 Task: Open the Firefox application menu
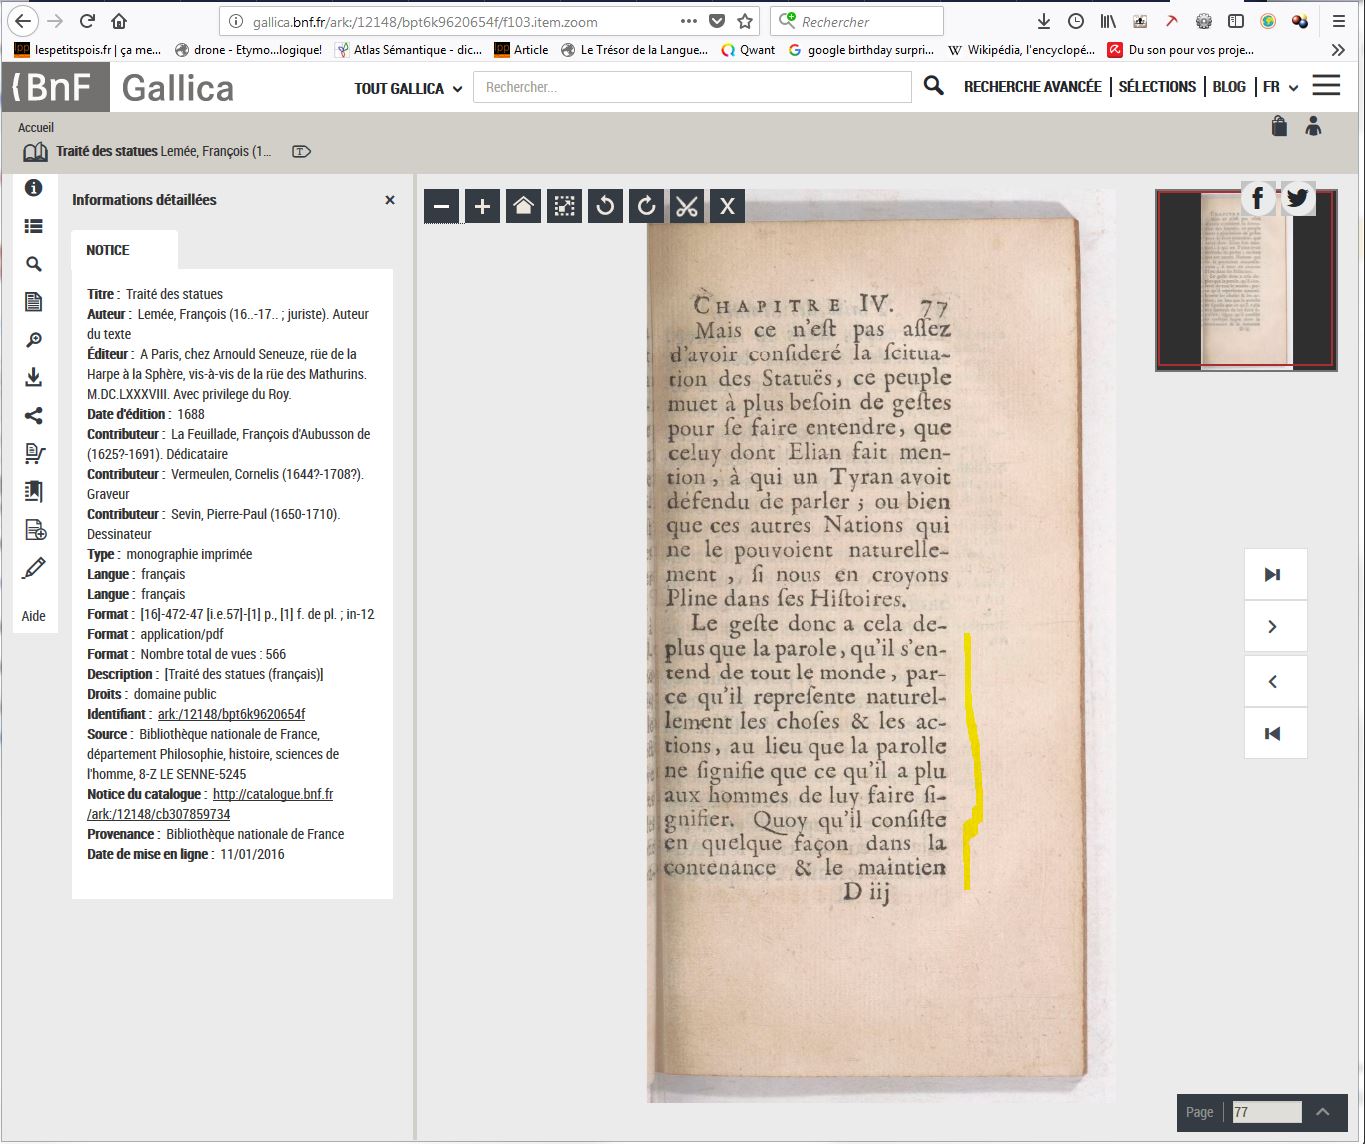1338,21
